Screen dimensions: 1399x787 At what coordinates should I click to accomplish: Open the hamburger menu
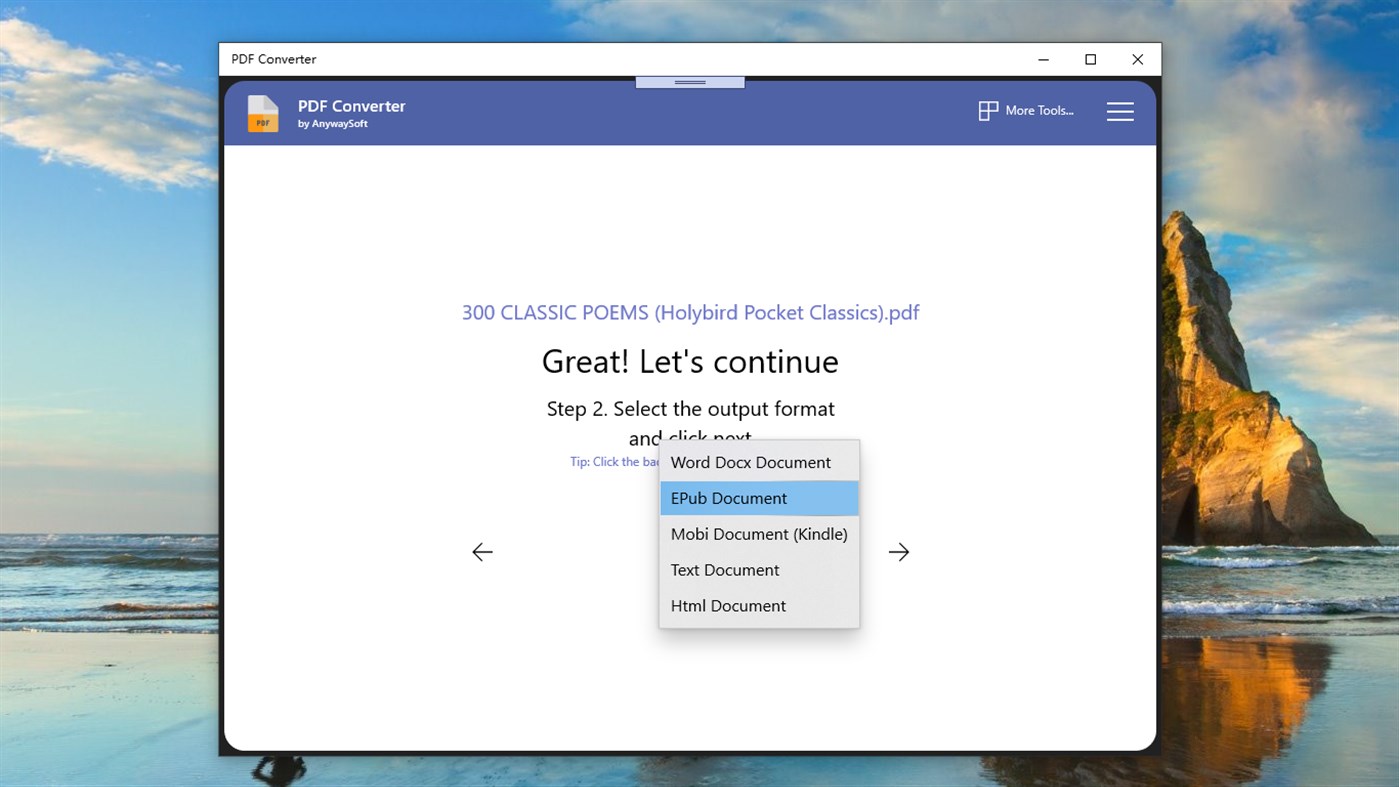(x=1120, y=112)
